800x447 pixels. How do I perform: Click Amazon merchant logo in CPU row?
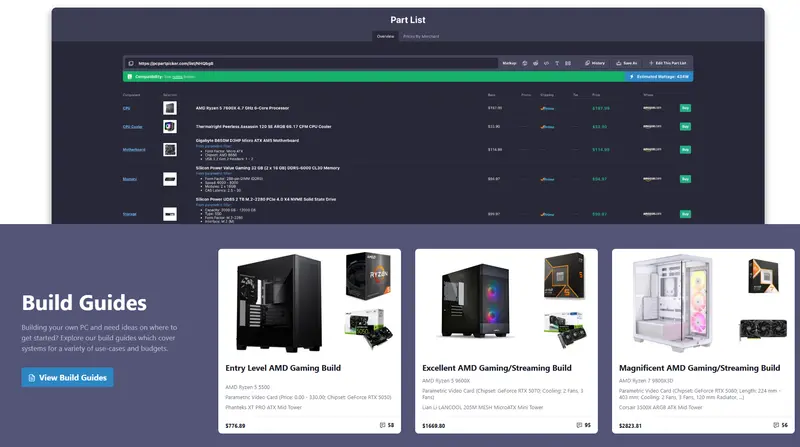tap(652, 108)
